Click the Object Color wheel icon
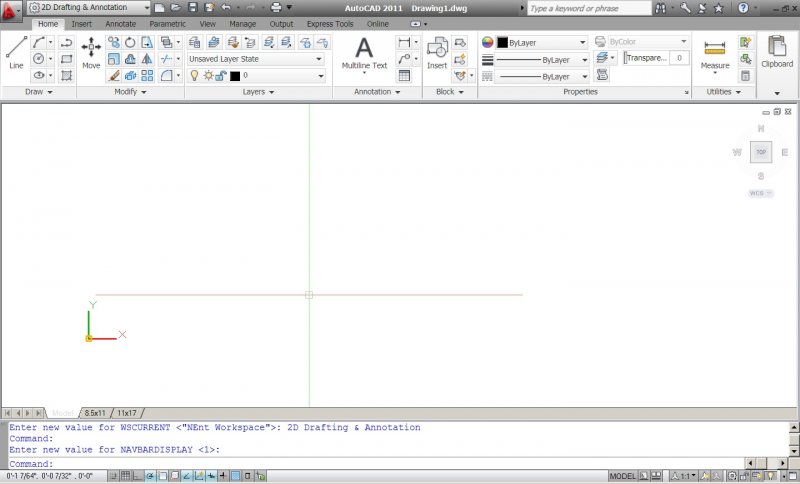The width and height of the screenshot is (800, 484). click(x=487, y=43)
